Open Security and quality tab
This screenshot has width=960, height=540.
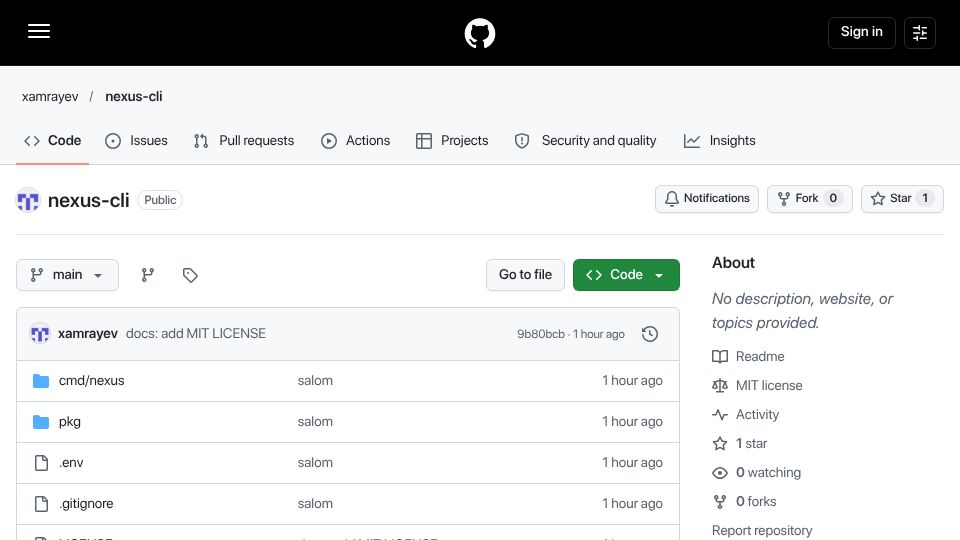[x=585, y=141]
